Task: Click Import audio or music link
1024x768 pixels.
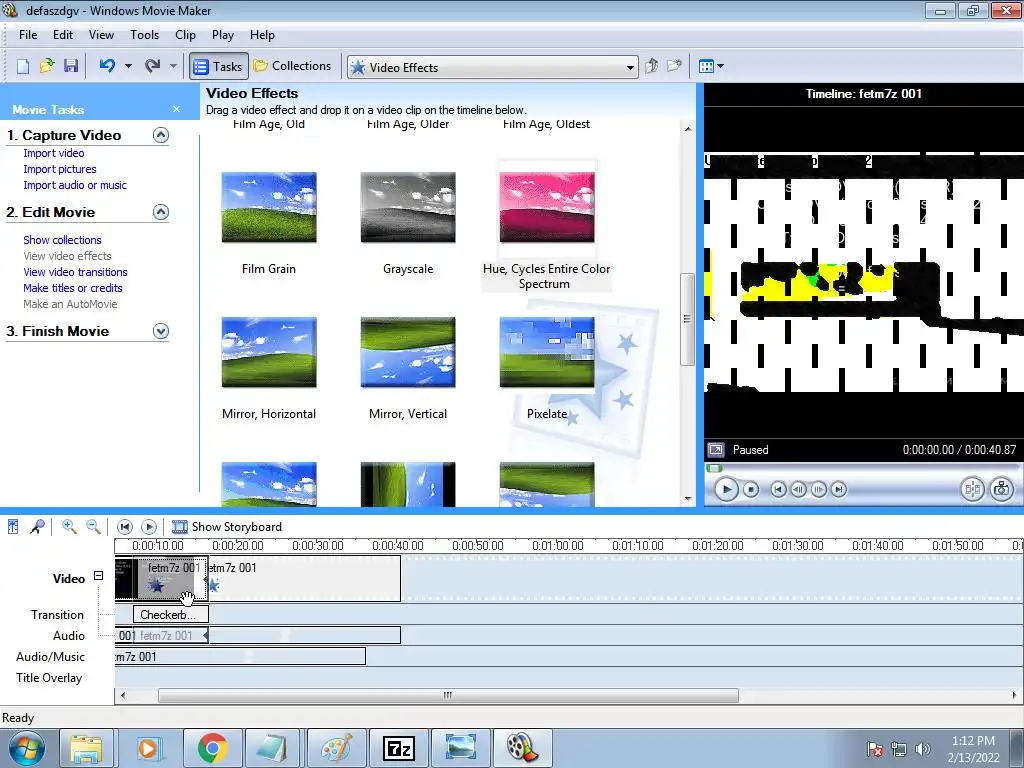Action: 75,185
